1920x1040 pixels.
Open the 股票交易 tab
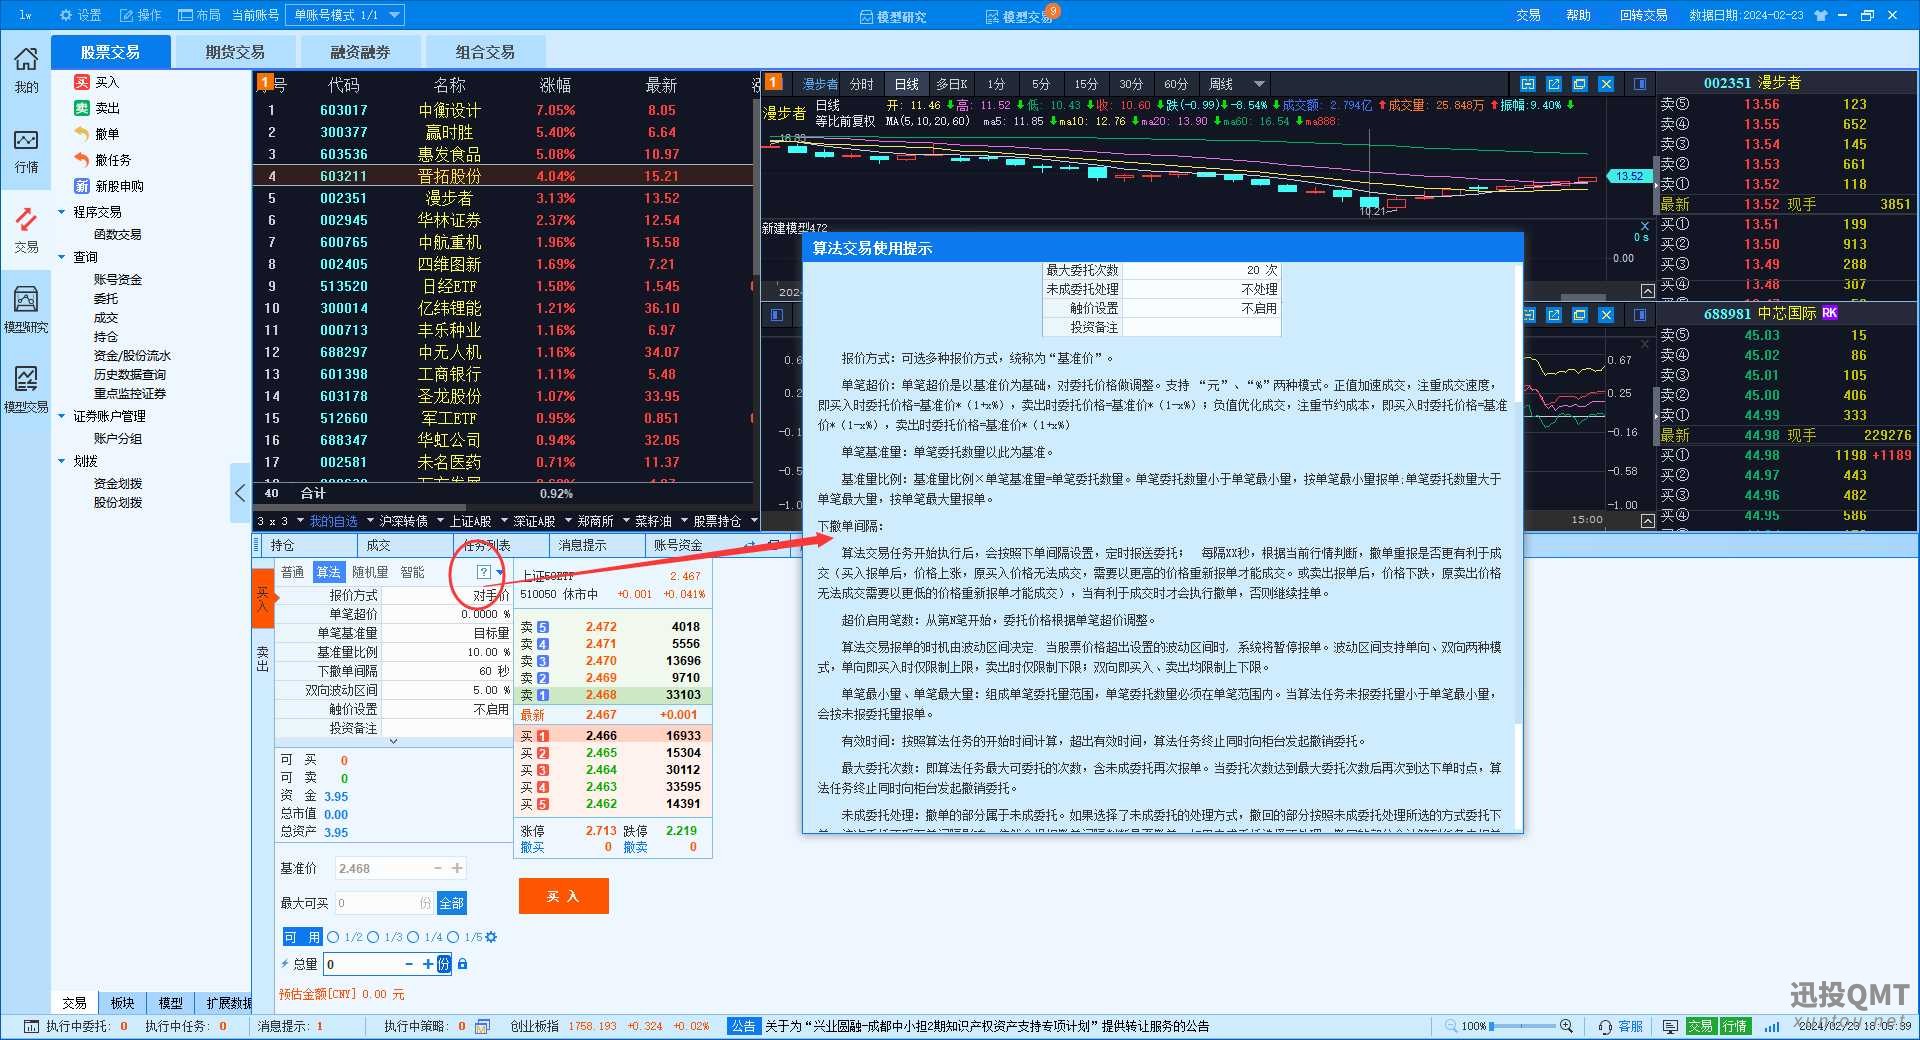(110, 52)
